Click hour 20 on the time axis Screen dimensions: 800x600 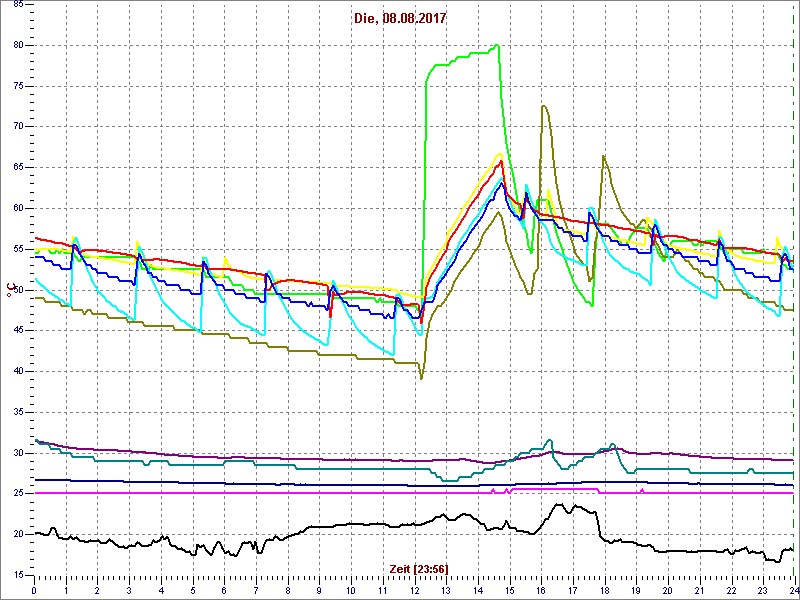(x=667, y=590)
